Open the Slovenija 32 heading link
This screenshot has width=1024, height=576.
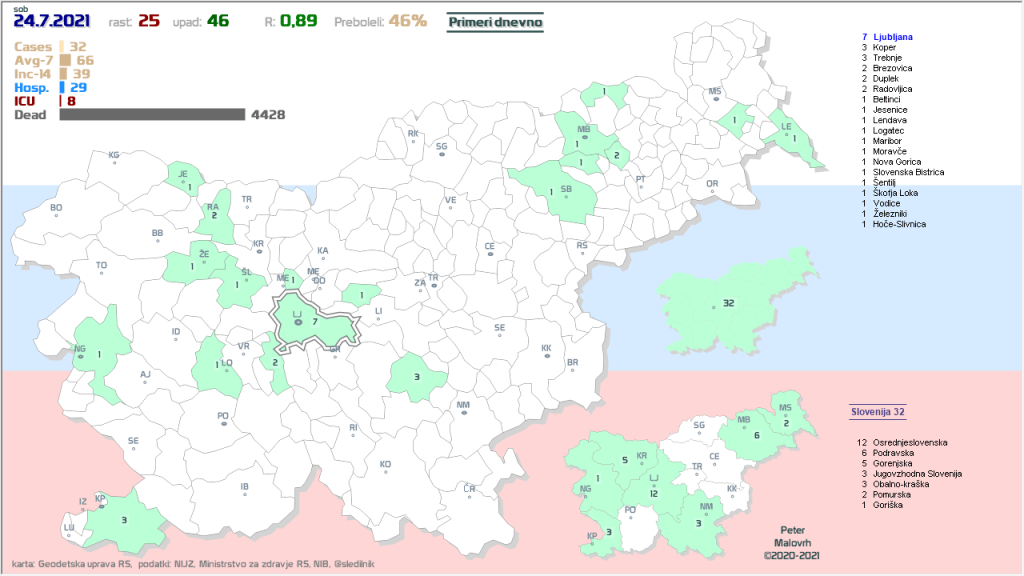click(x=878, y=411)
